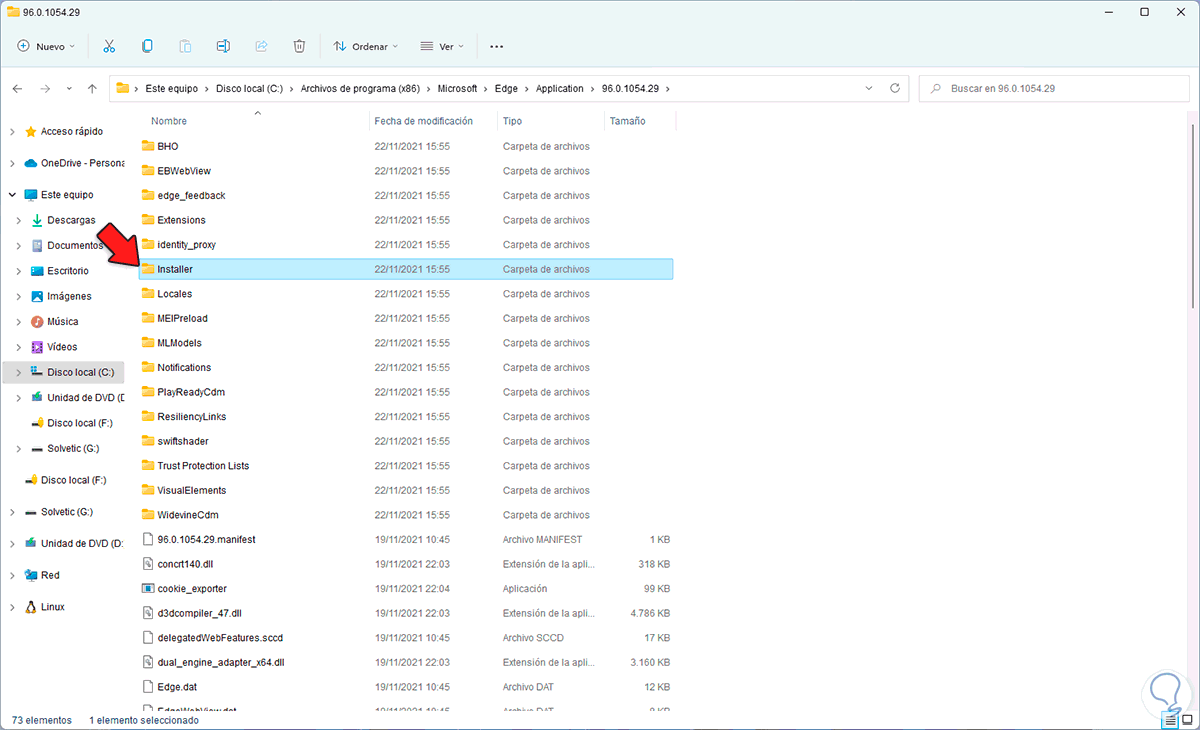Open the Nuevo dropdown button
Image resolution: width=1200 pixels, height=730 pixels.
tap(47, 46)
